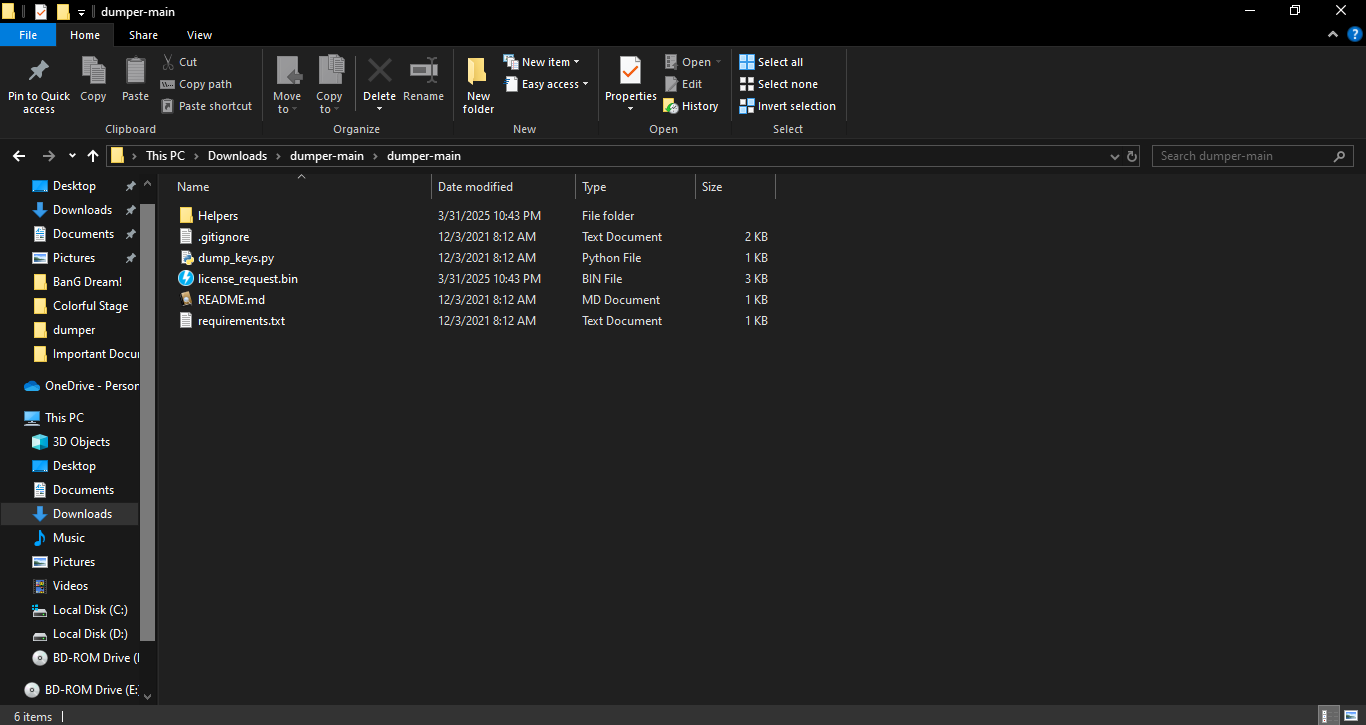
Task: Sort files by Date modified column
Action: tap(504, 187)
